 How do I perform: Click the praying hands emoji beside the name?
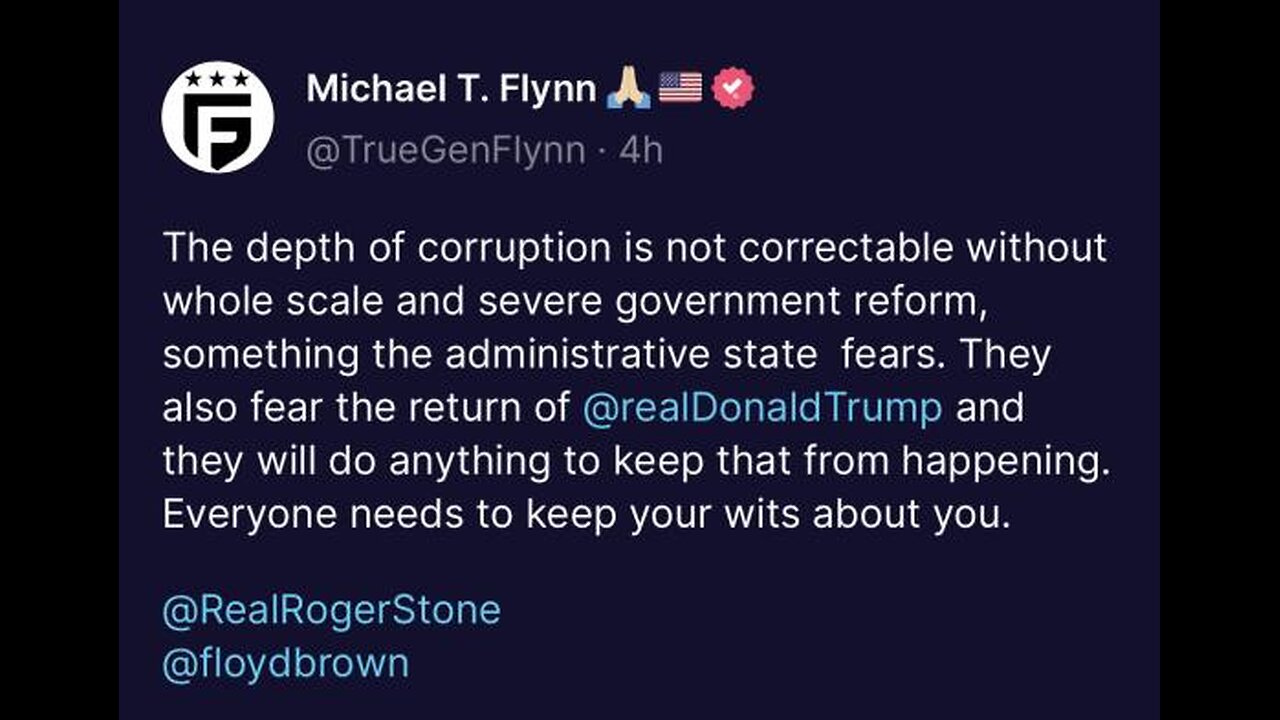point(629,89)
